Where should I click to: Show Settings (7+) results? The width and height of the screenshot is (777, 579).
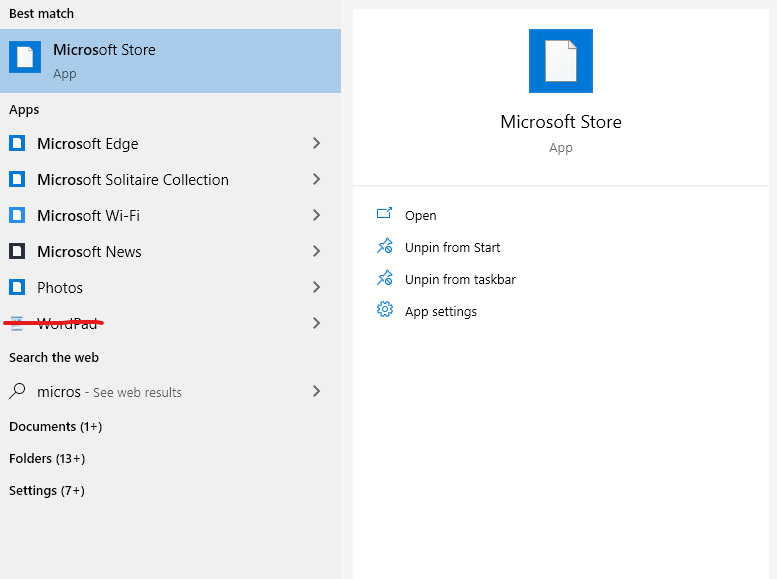click(47, 490)
